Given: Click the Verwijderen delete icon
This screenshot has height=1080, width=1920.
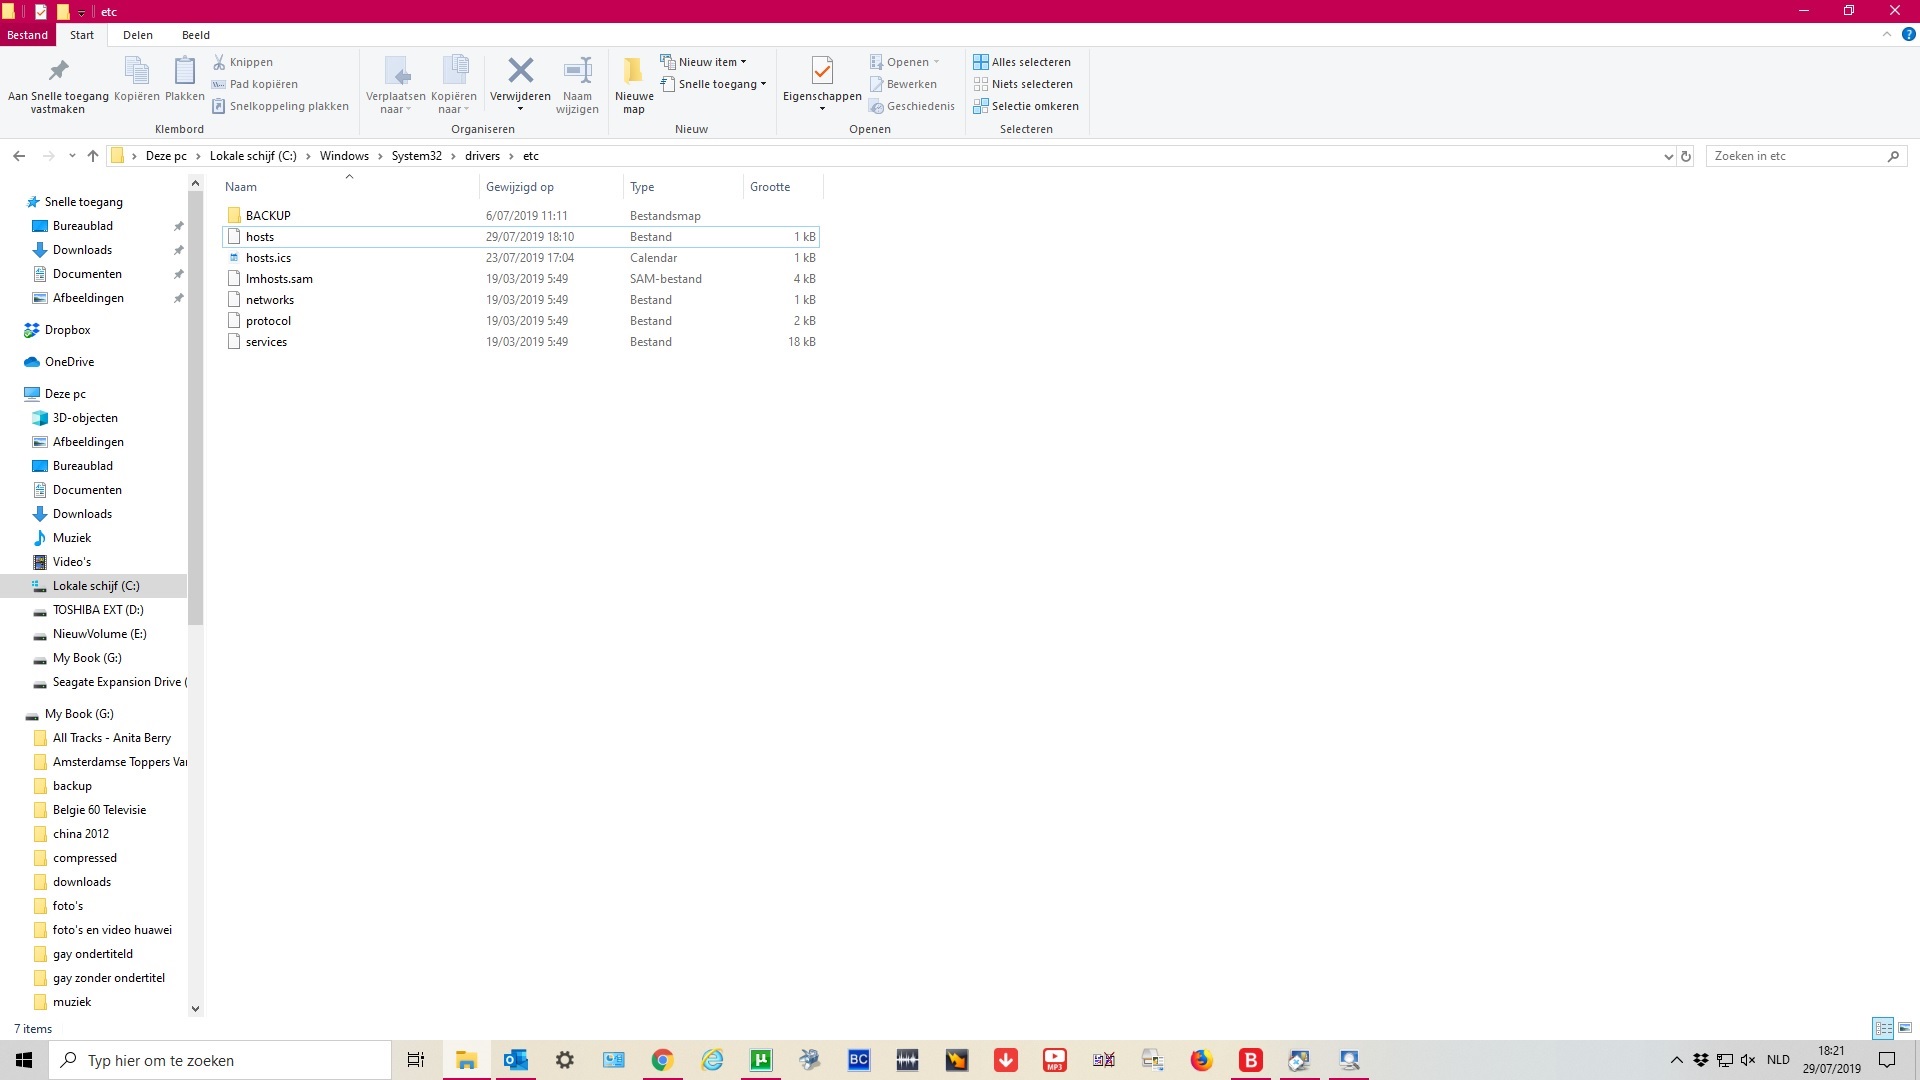Looking at the screenshot, I should [x=520, y=71].
